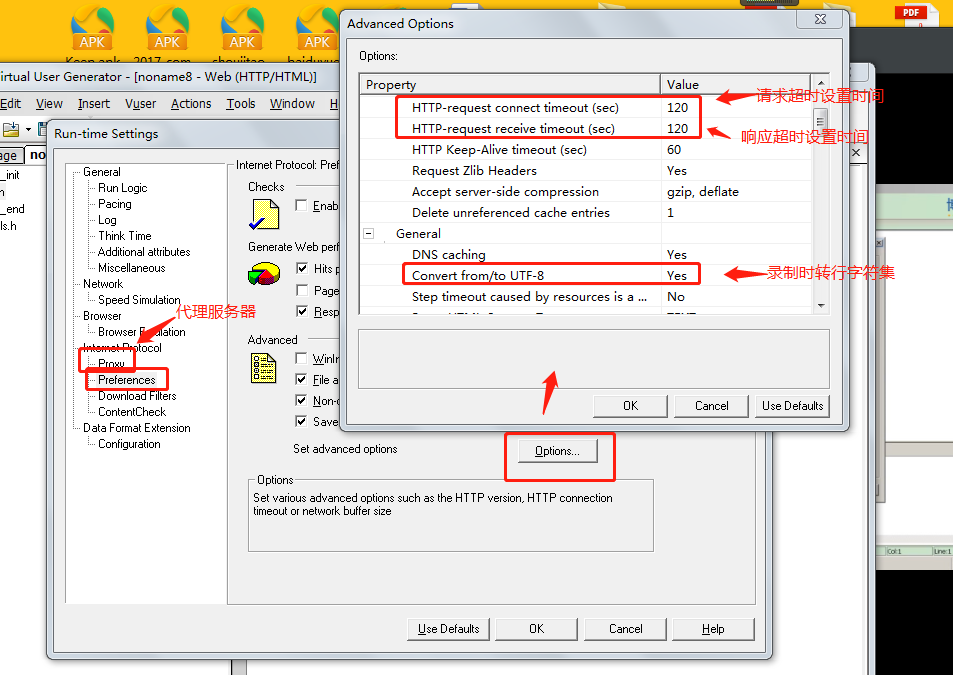
Task: Click the Property column header
Action: point(510,84)
